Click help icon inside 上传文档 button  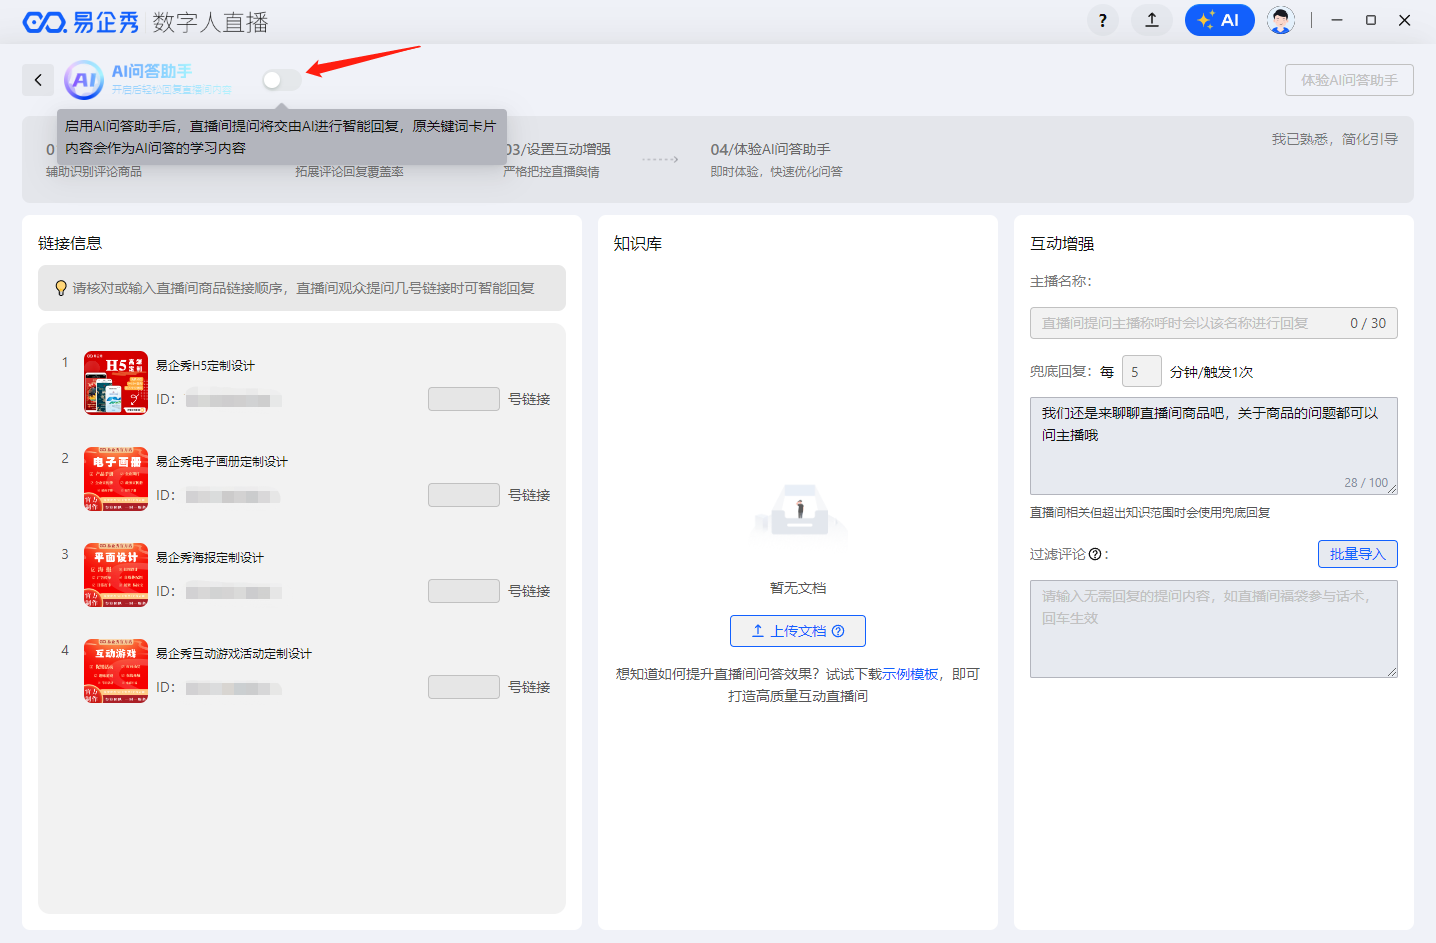pos(838,631)
